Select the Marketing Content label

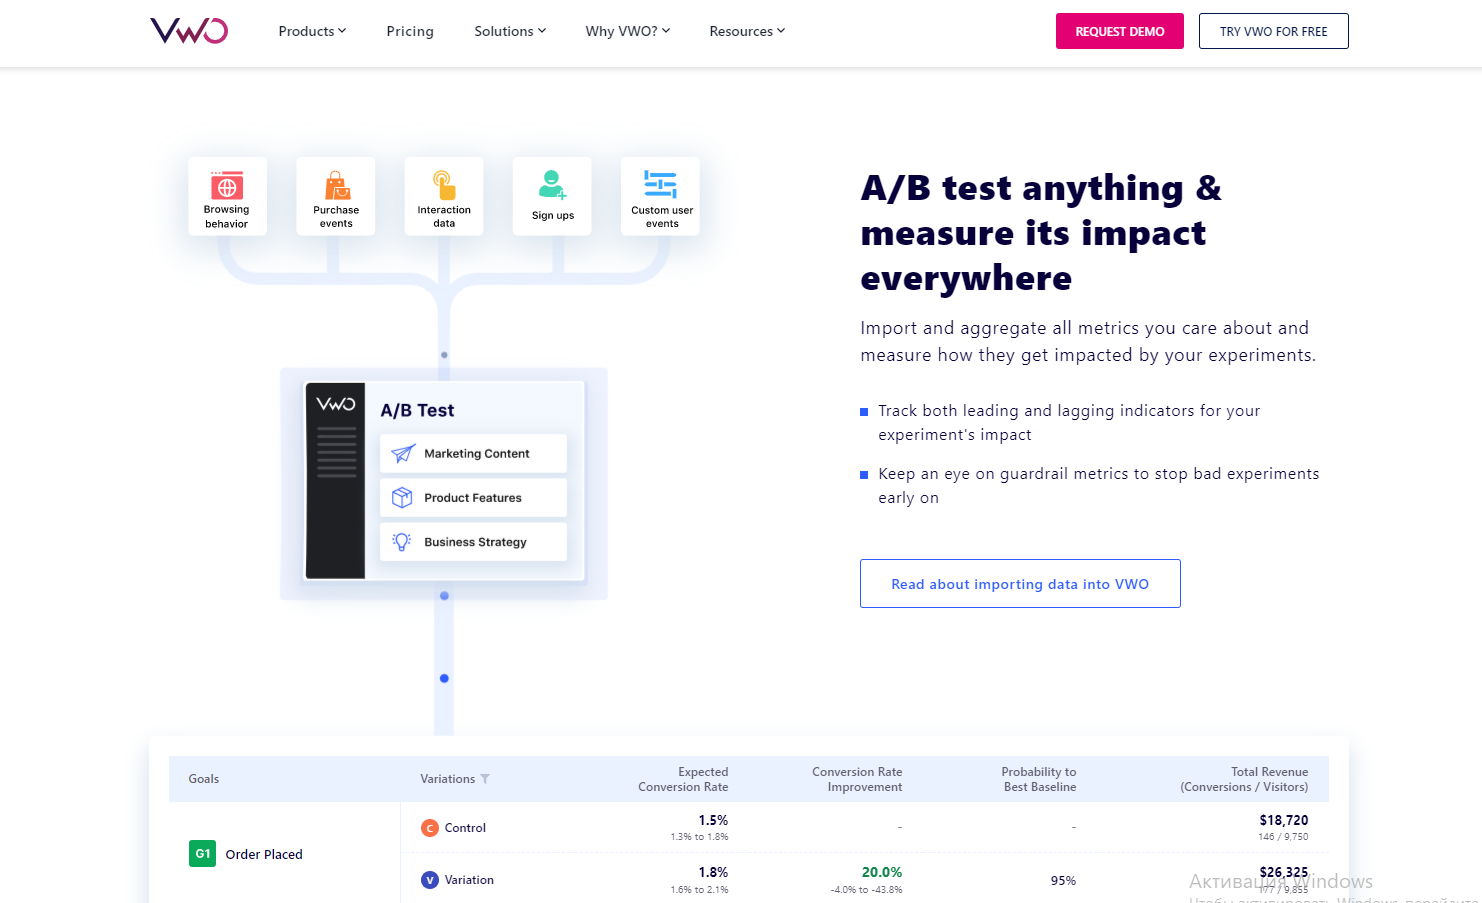[477, 453]
